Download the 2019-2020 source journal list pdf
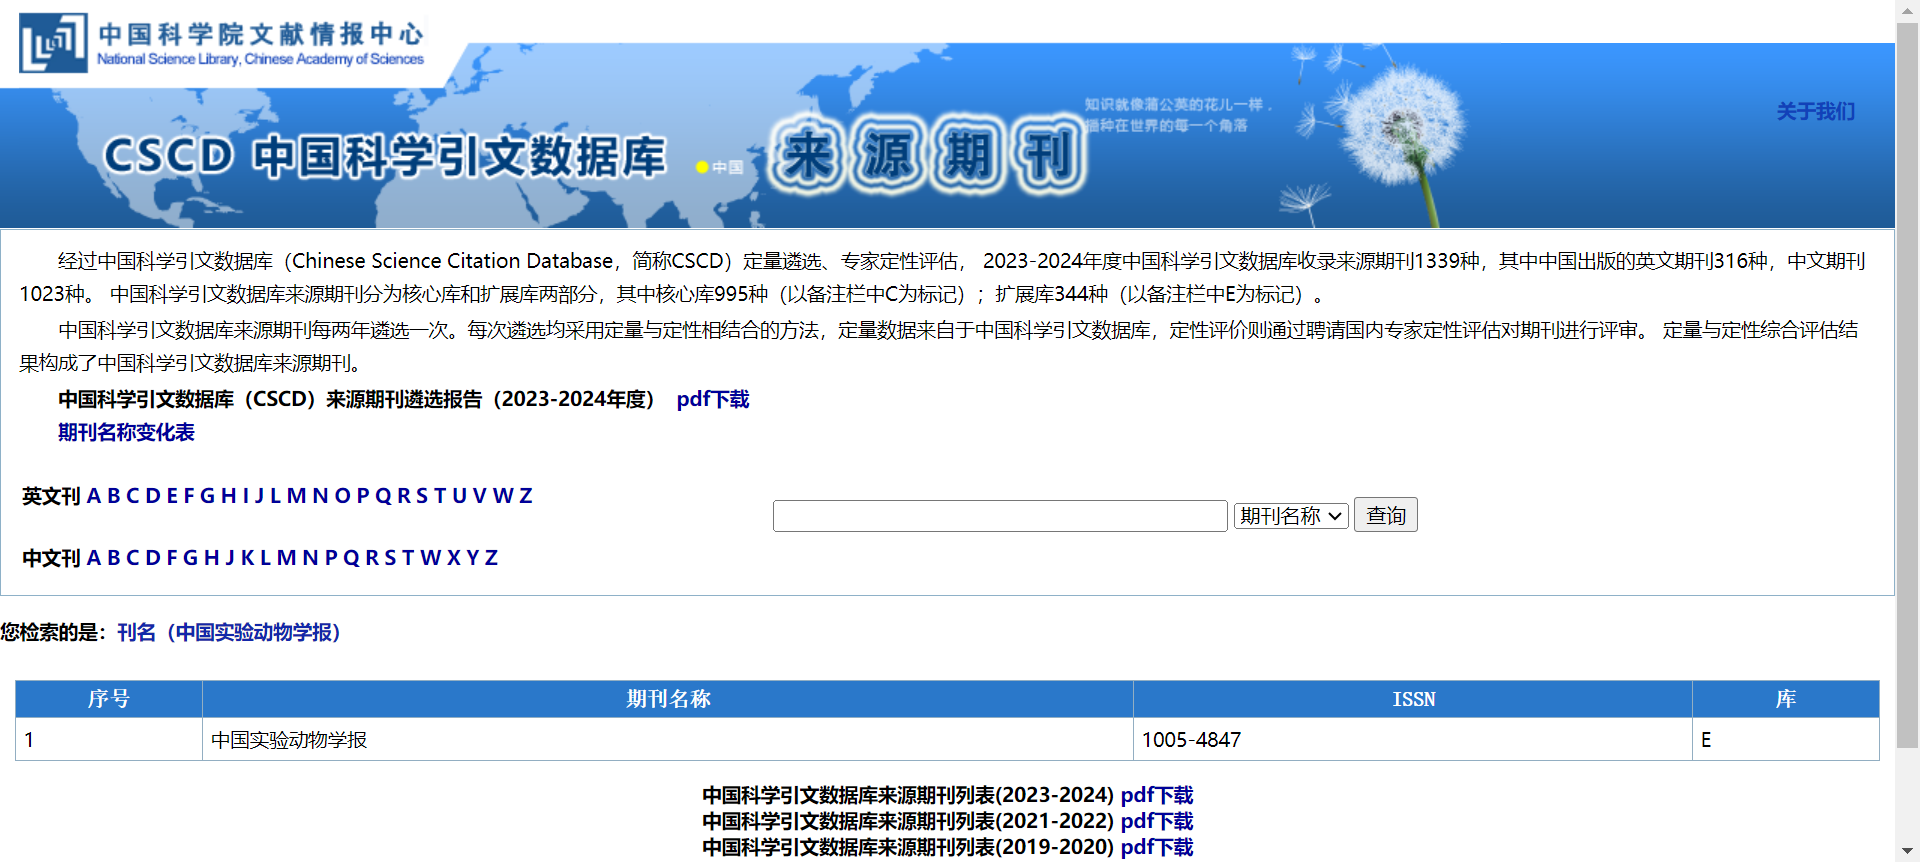This screenshot has width=1920, height=862. click(1157, 847)
